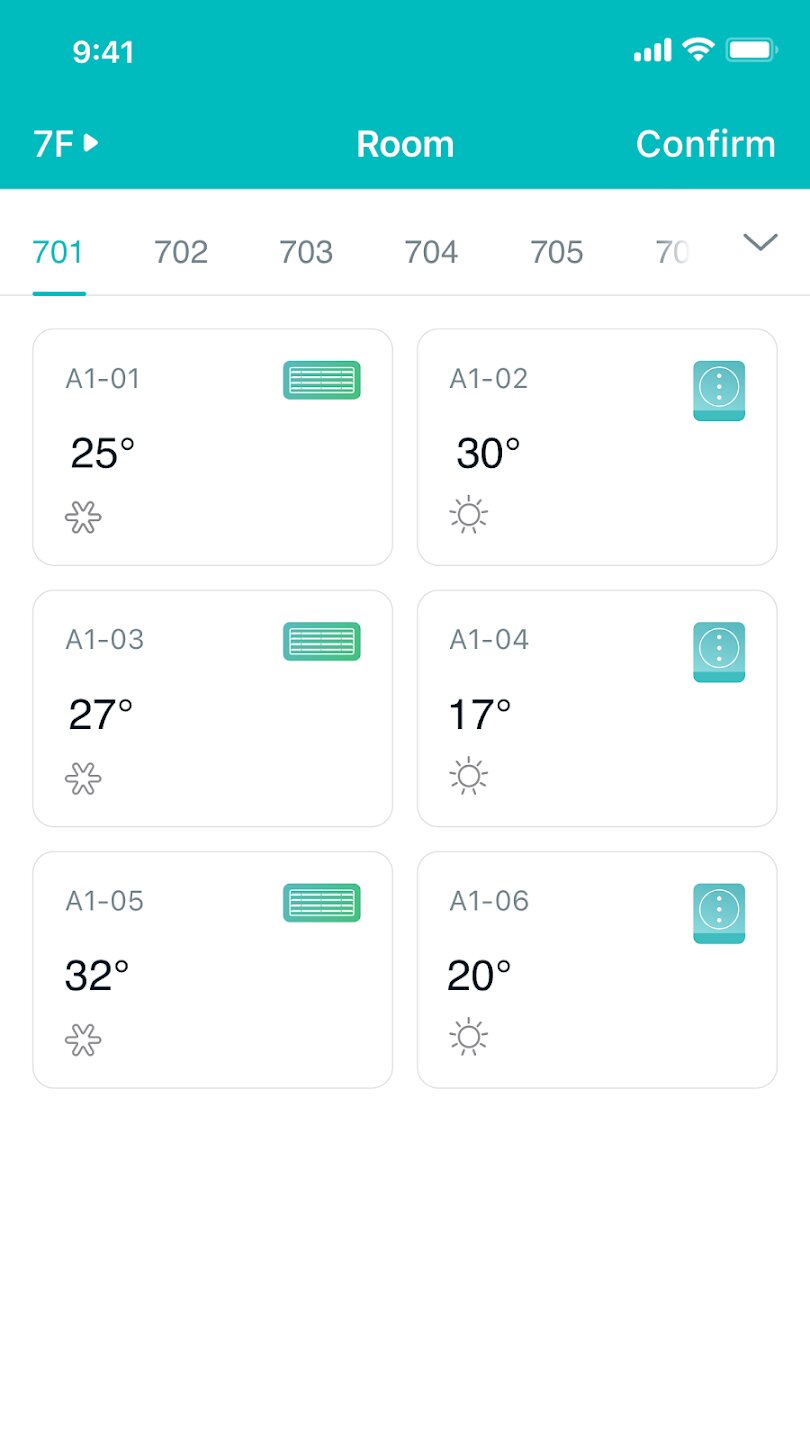Tap the thermostat panel icon on A1-04

point(718,652)
